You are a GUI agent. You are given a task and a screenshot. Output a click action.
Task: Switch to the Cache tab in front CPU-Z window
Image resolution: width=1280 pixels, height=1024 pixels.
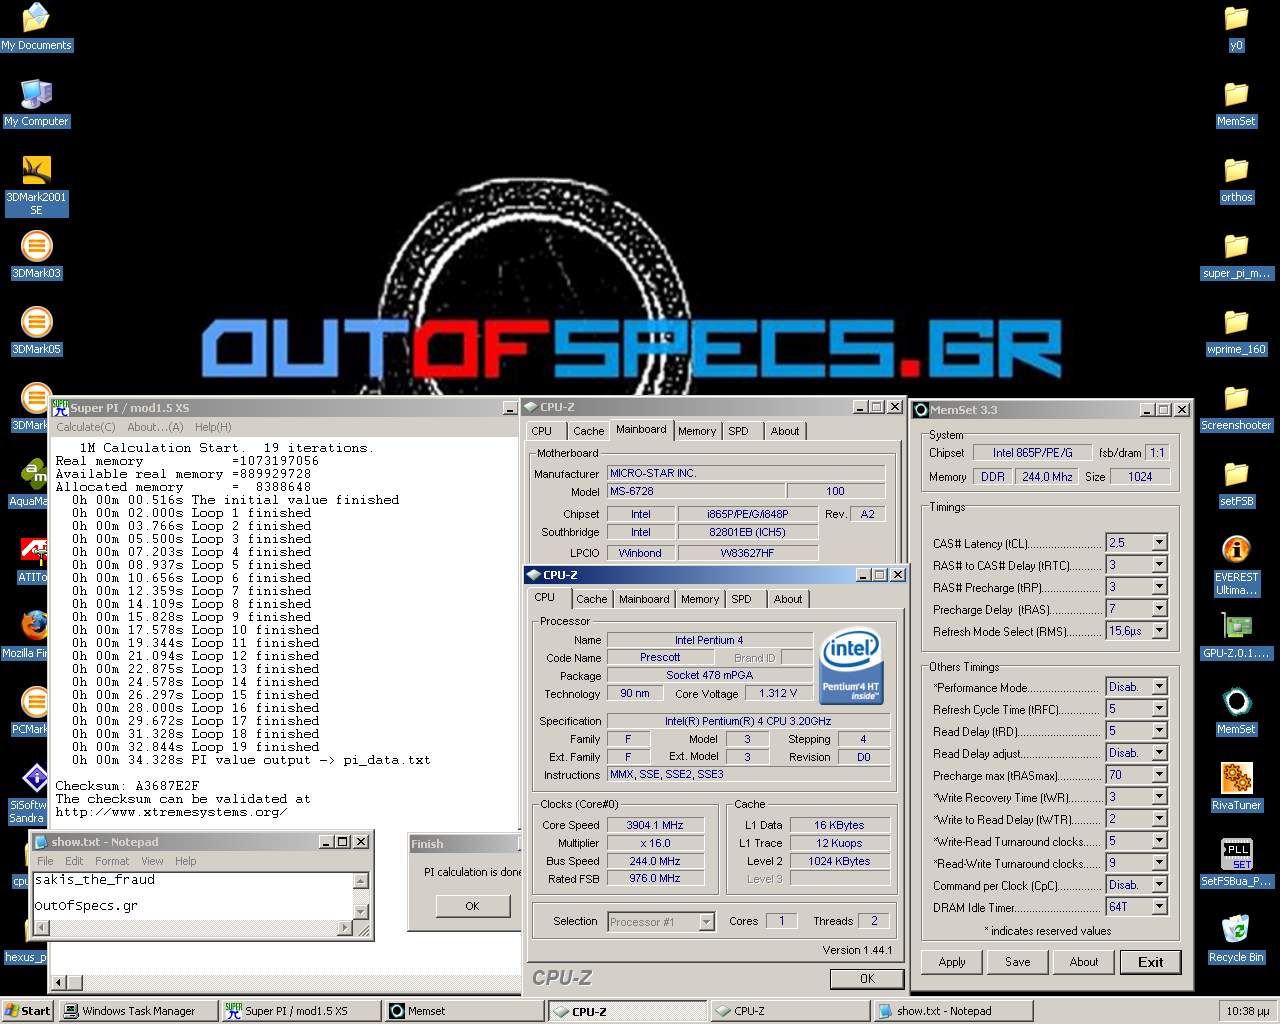click(591, 599)
